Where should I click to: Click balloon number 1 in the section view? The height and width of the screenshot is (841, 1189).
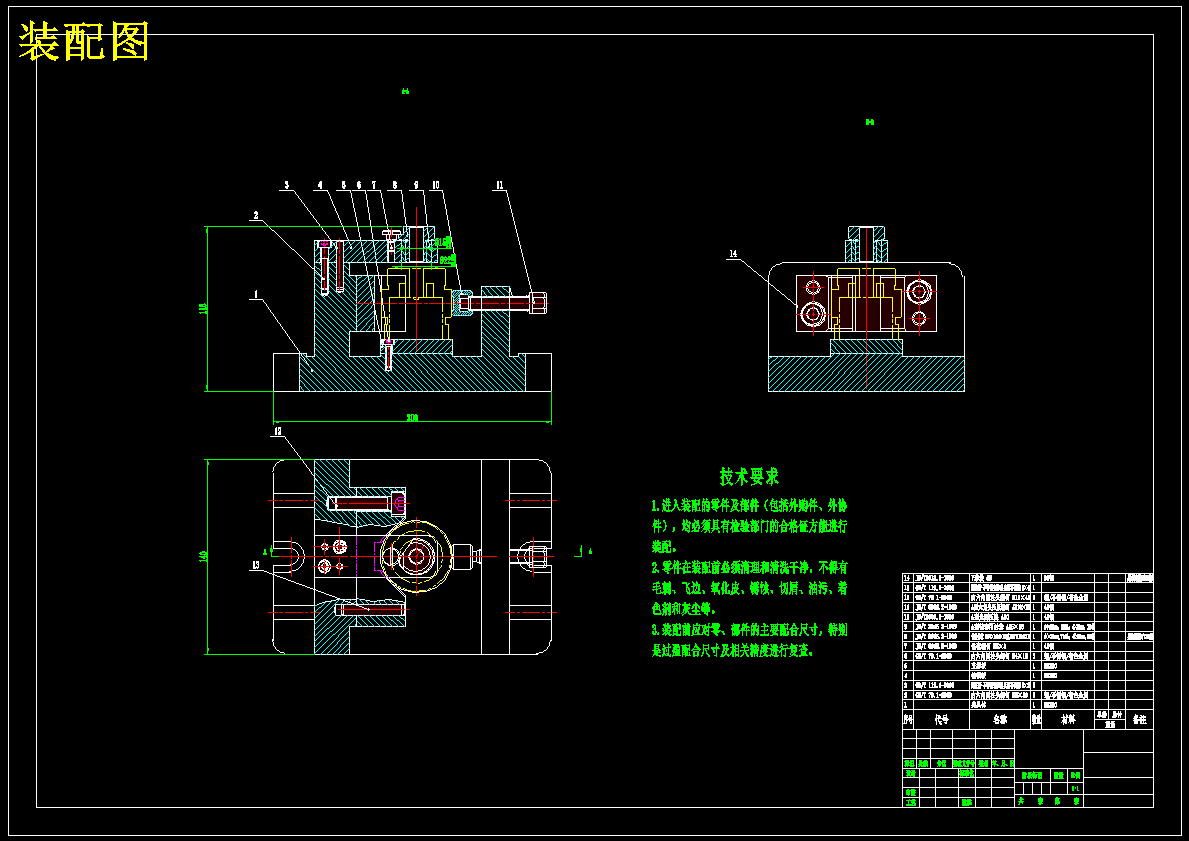(256, 293)
